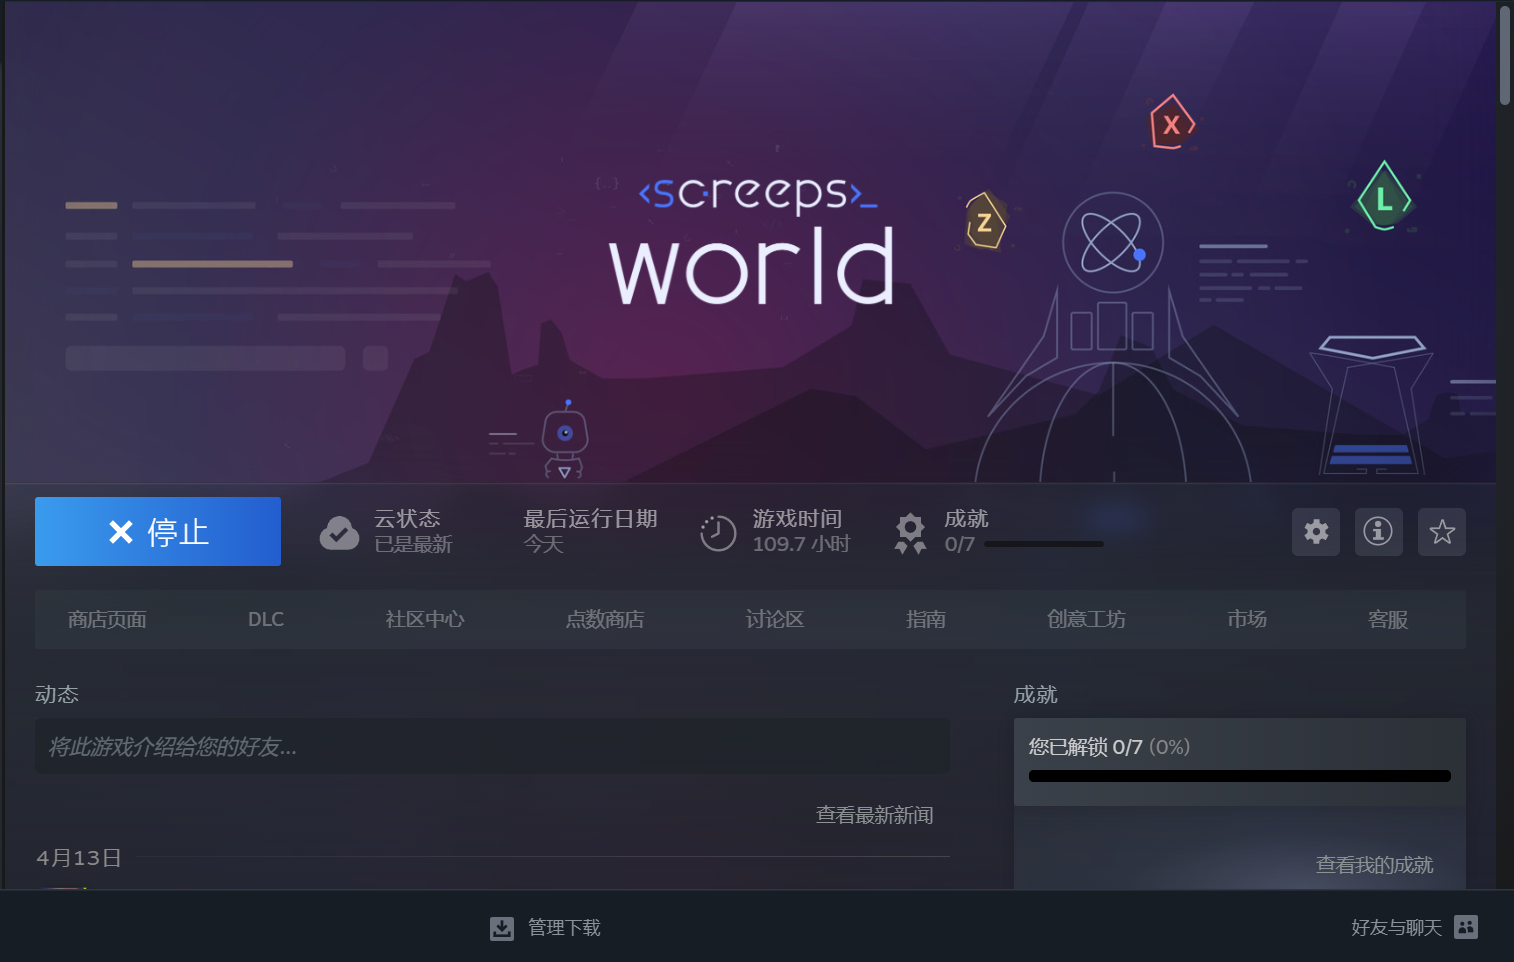Click 好友与聊天 in bottom bar

pyautogui.click(x=1396, y=928)
